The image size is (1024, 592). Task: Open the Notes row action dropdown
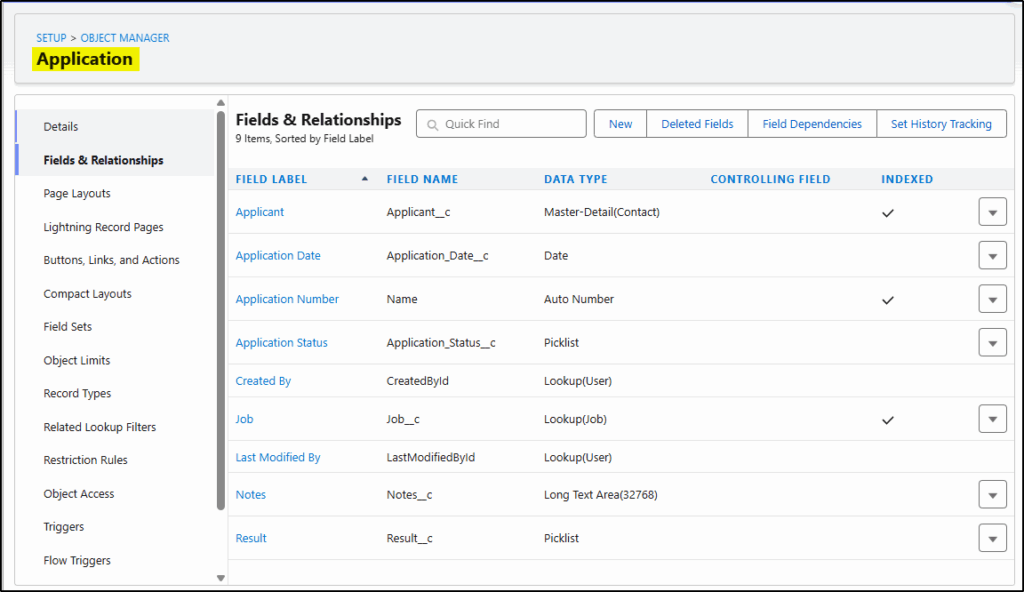992,495
